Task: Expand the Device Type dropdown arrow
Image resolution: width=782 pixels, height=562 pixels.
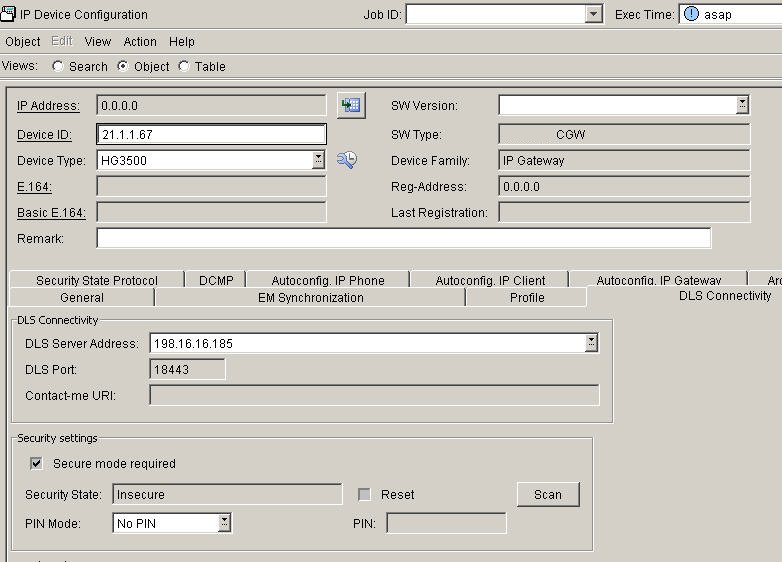Action: click(x=318, y=160)
